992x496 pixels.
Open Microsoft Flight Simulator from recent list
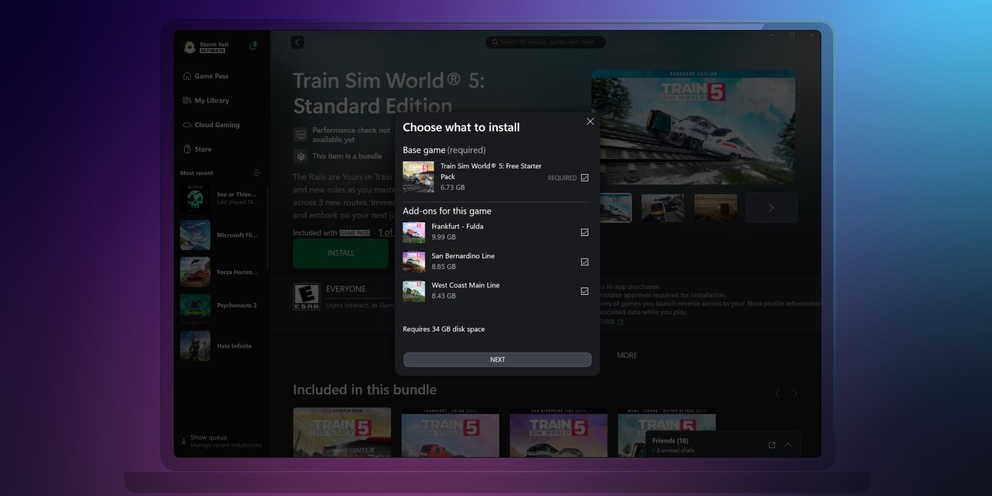coord(220,235)
